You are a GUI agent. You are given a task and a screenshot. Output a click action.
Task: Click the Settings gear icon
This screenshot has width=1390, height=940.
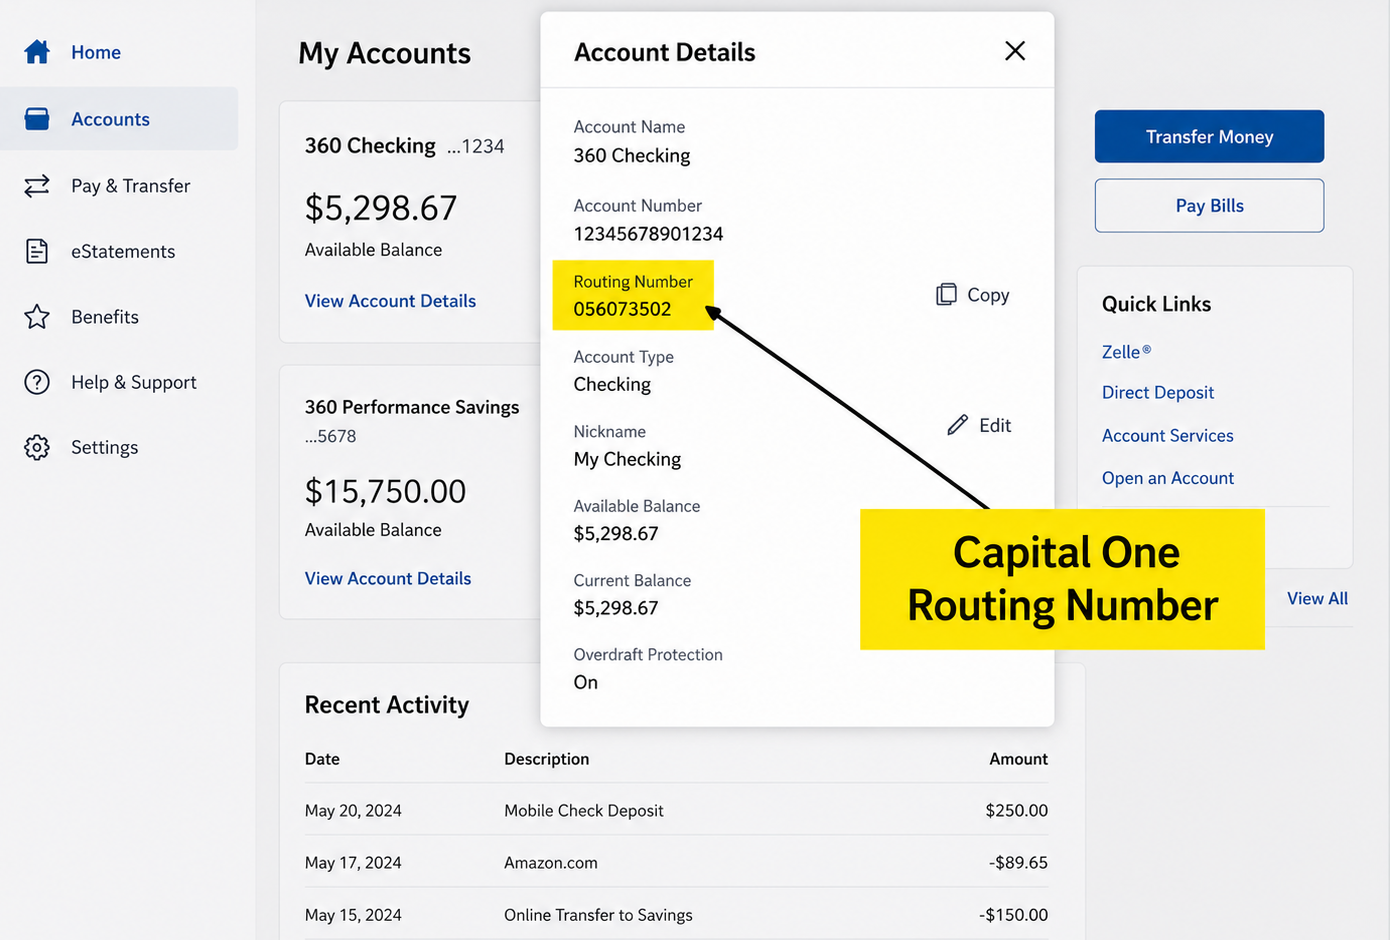click(37, 447)
